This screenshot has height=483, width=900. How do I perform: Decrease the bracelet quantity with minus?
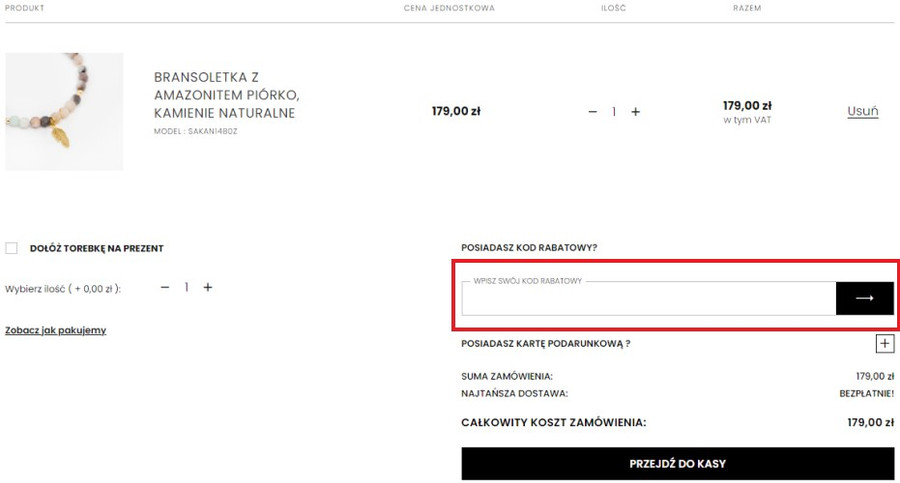click(593, 112)
